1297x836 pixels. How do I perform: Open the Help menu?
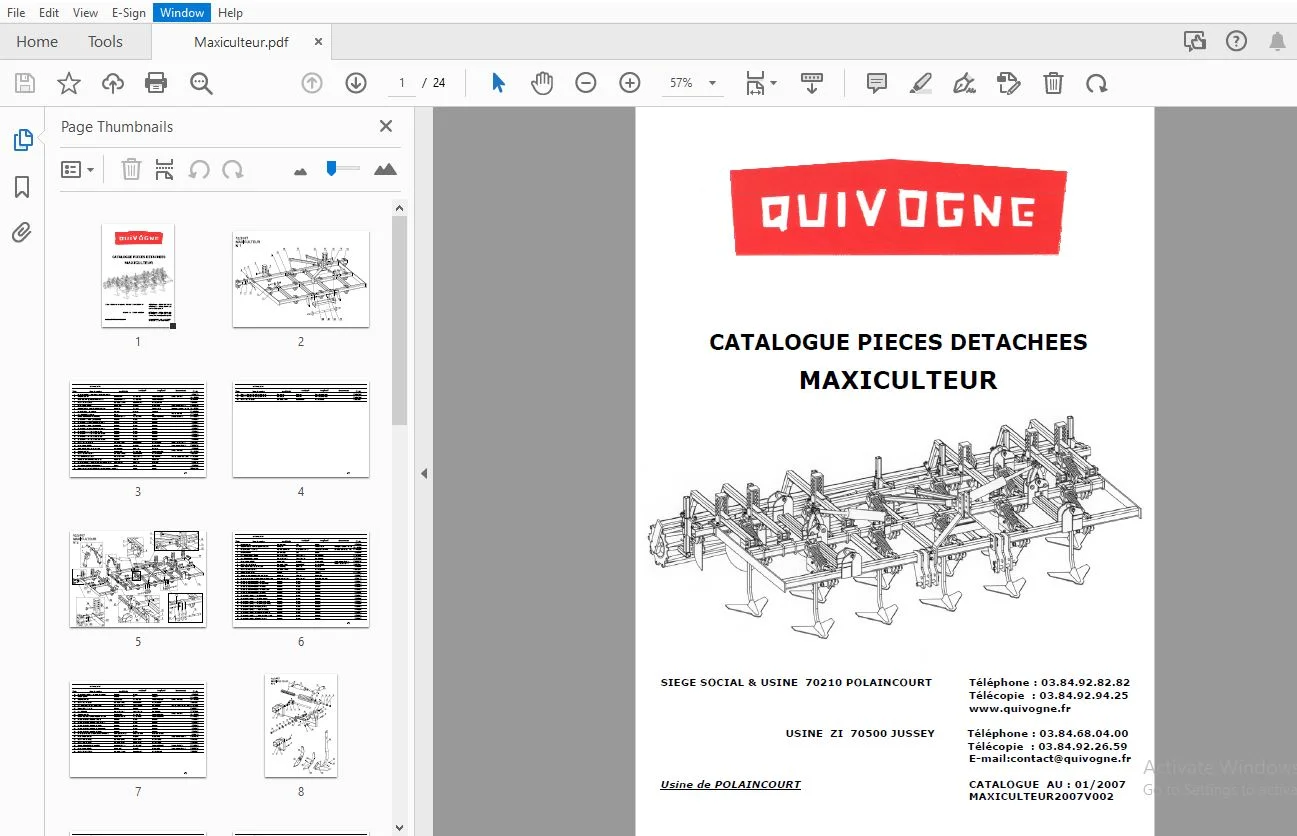pyautogui.click(x=230, y=12)
